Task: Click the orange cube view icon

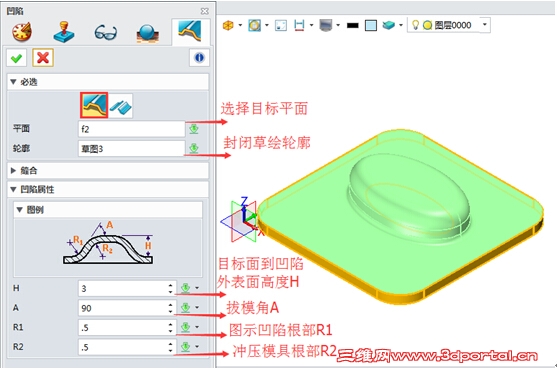Action: point(228,25)
